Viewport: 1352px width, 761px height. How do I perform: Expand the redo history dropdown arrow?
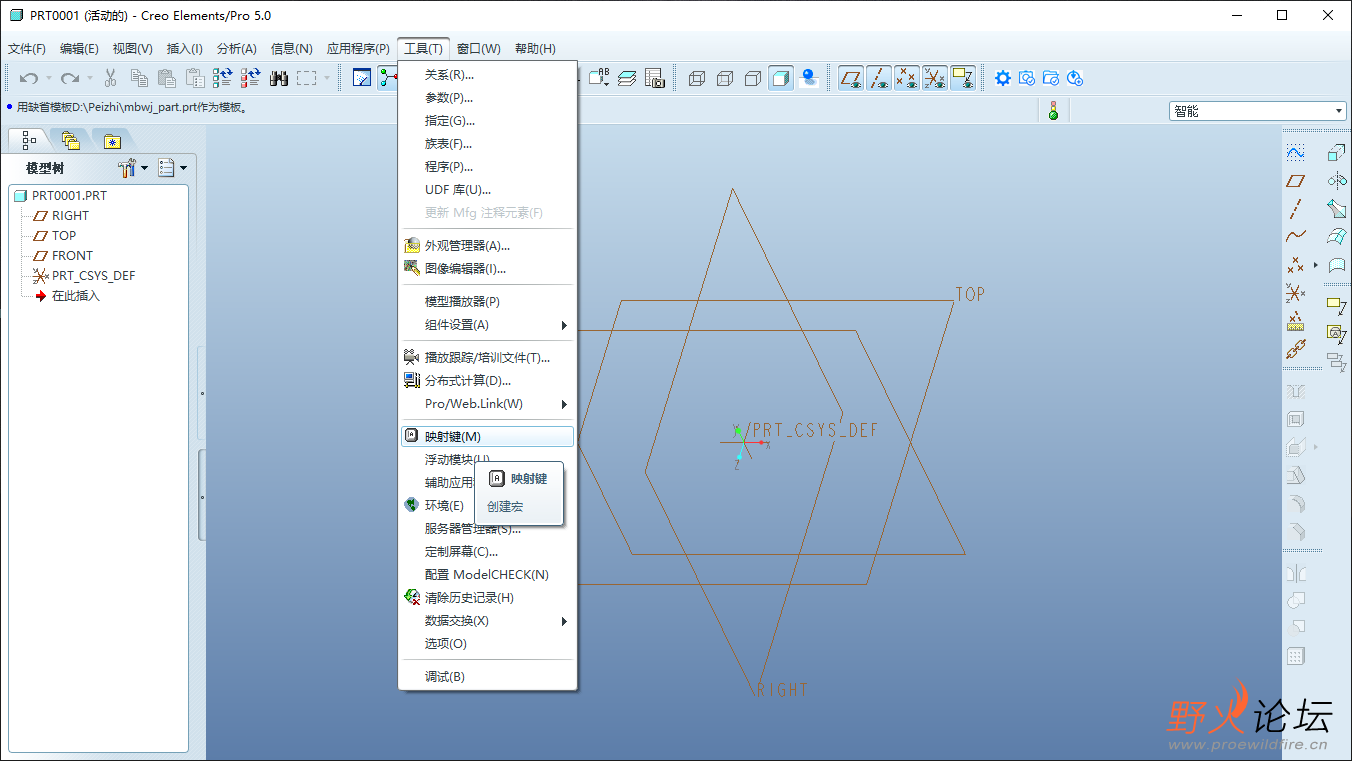(x=89, y=78)
